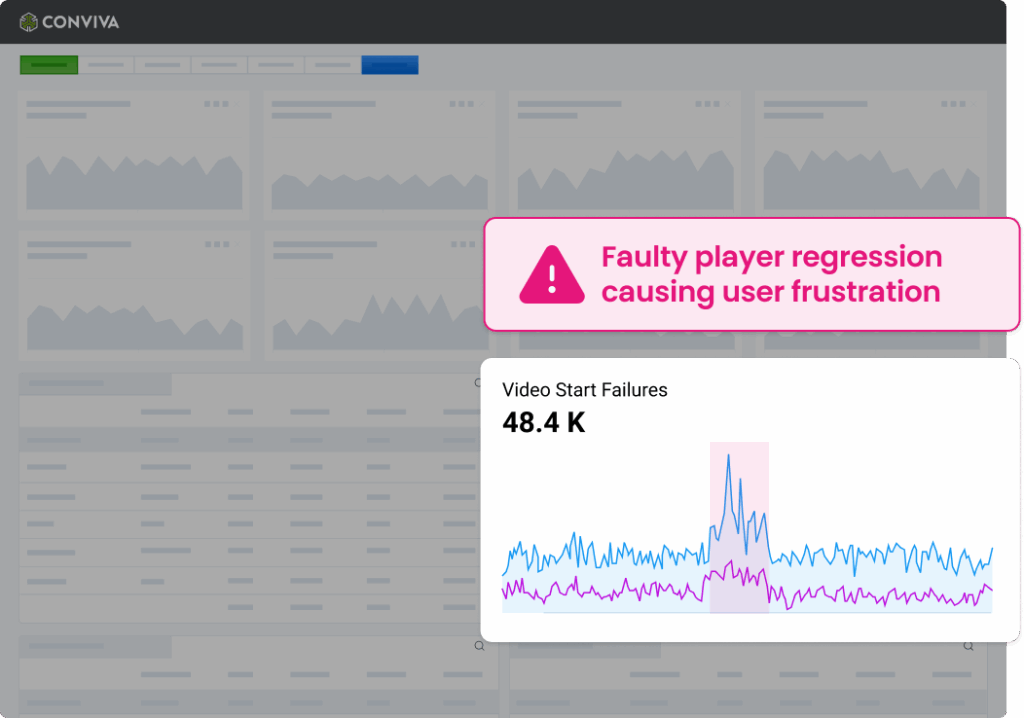Click search icon left of Video Start Failures card

click(479, 383)
